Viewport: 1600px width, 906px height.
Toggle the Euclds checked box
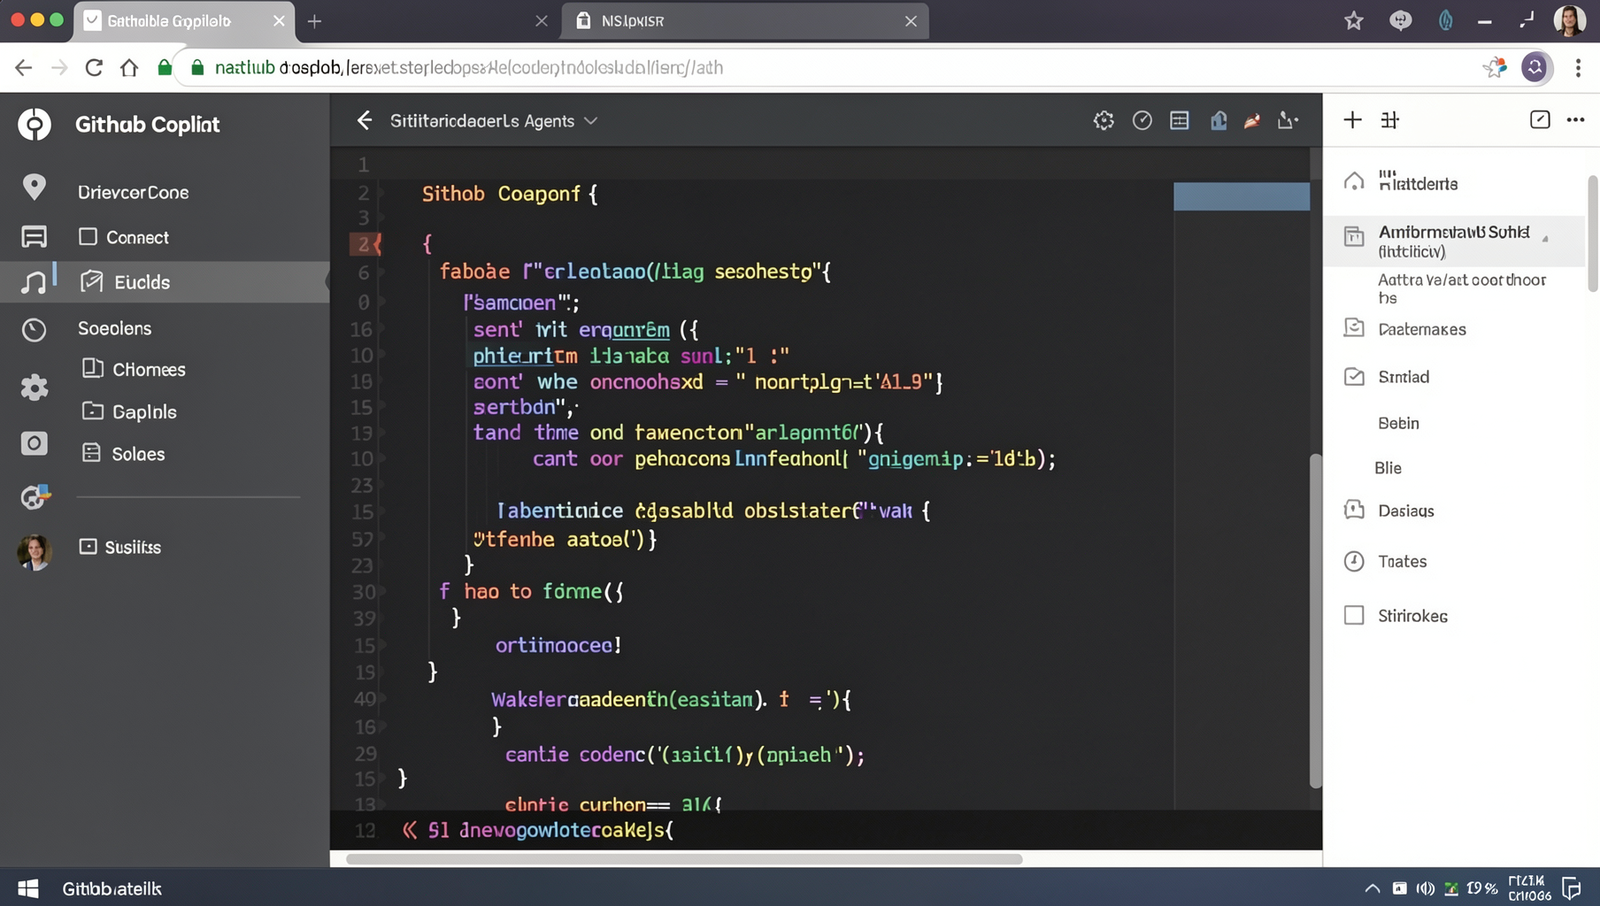pos(91,281)
